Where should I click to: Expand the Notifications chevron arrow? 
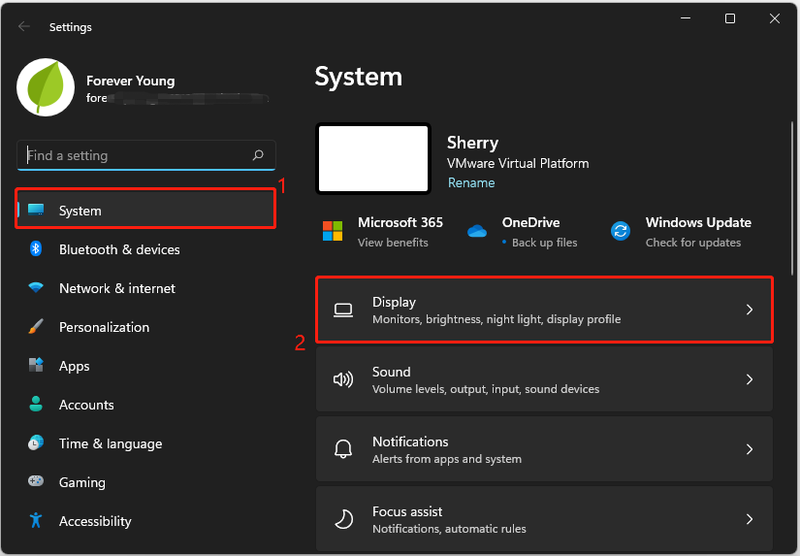pos(749,449)
